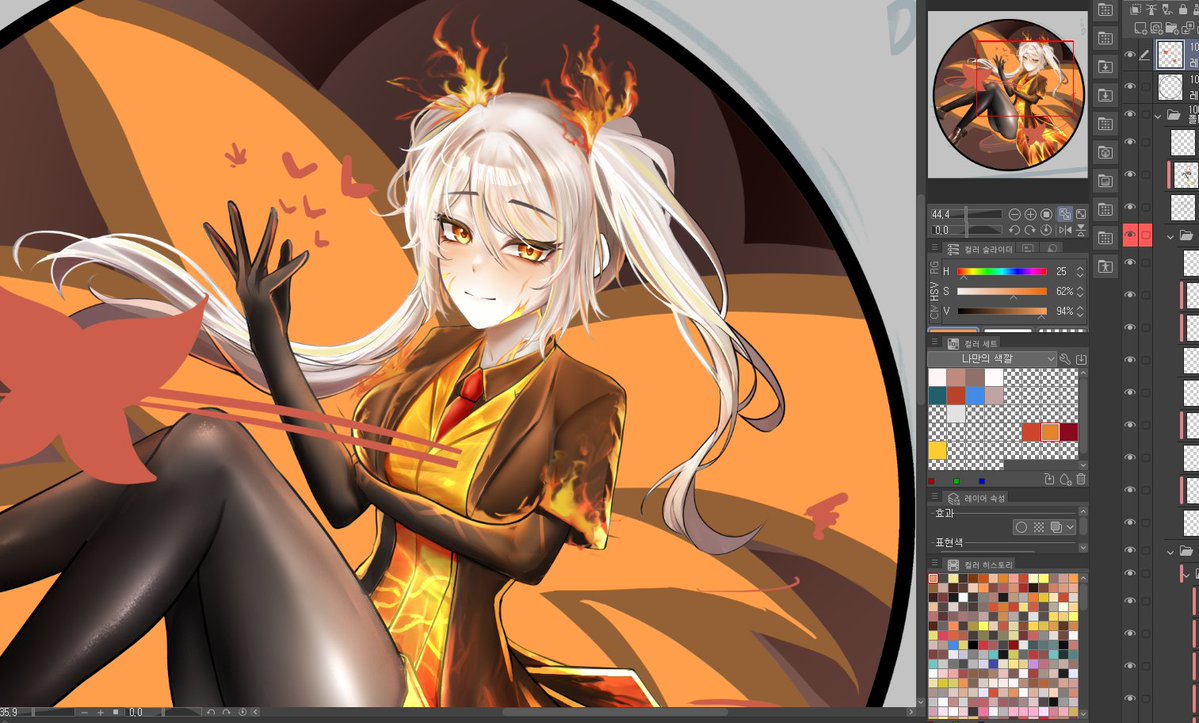Click the layer color effect icon
The height and width of the screenshot is (723, 1199).
[1056, 527]
